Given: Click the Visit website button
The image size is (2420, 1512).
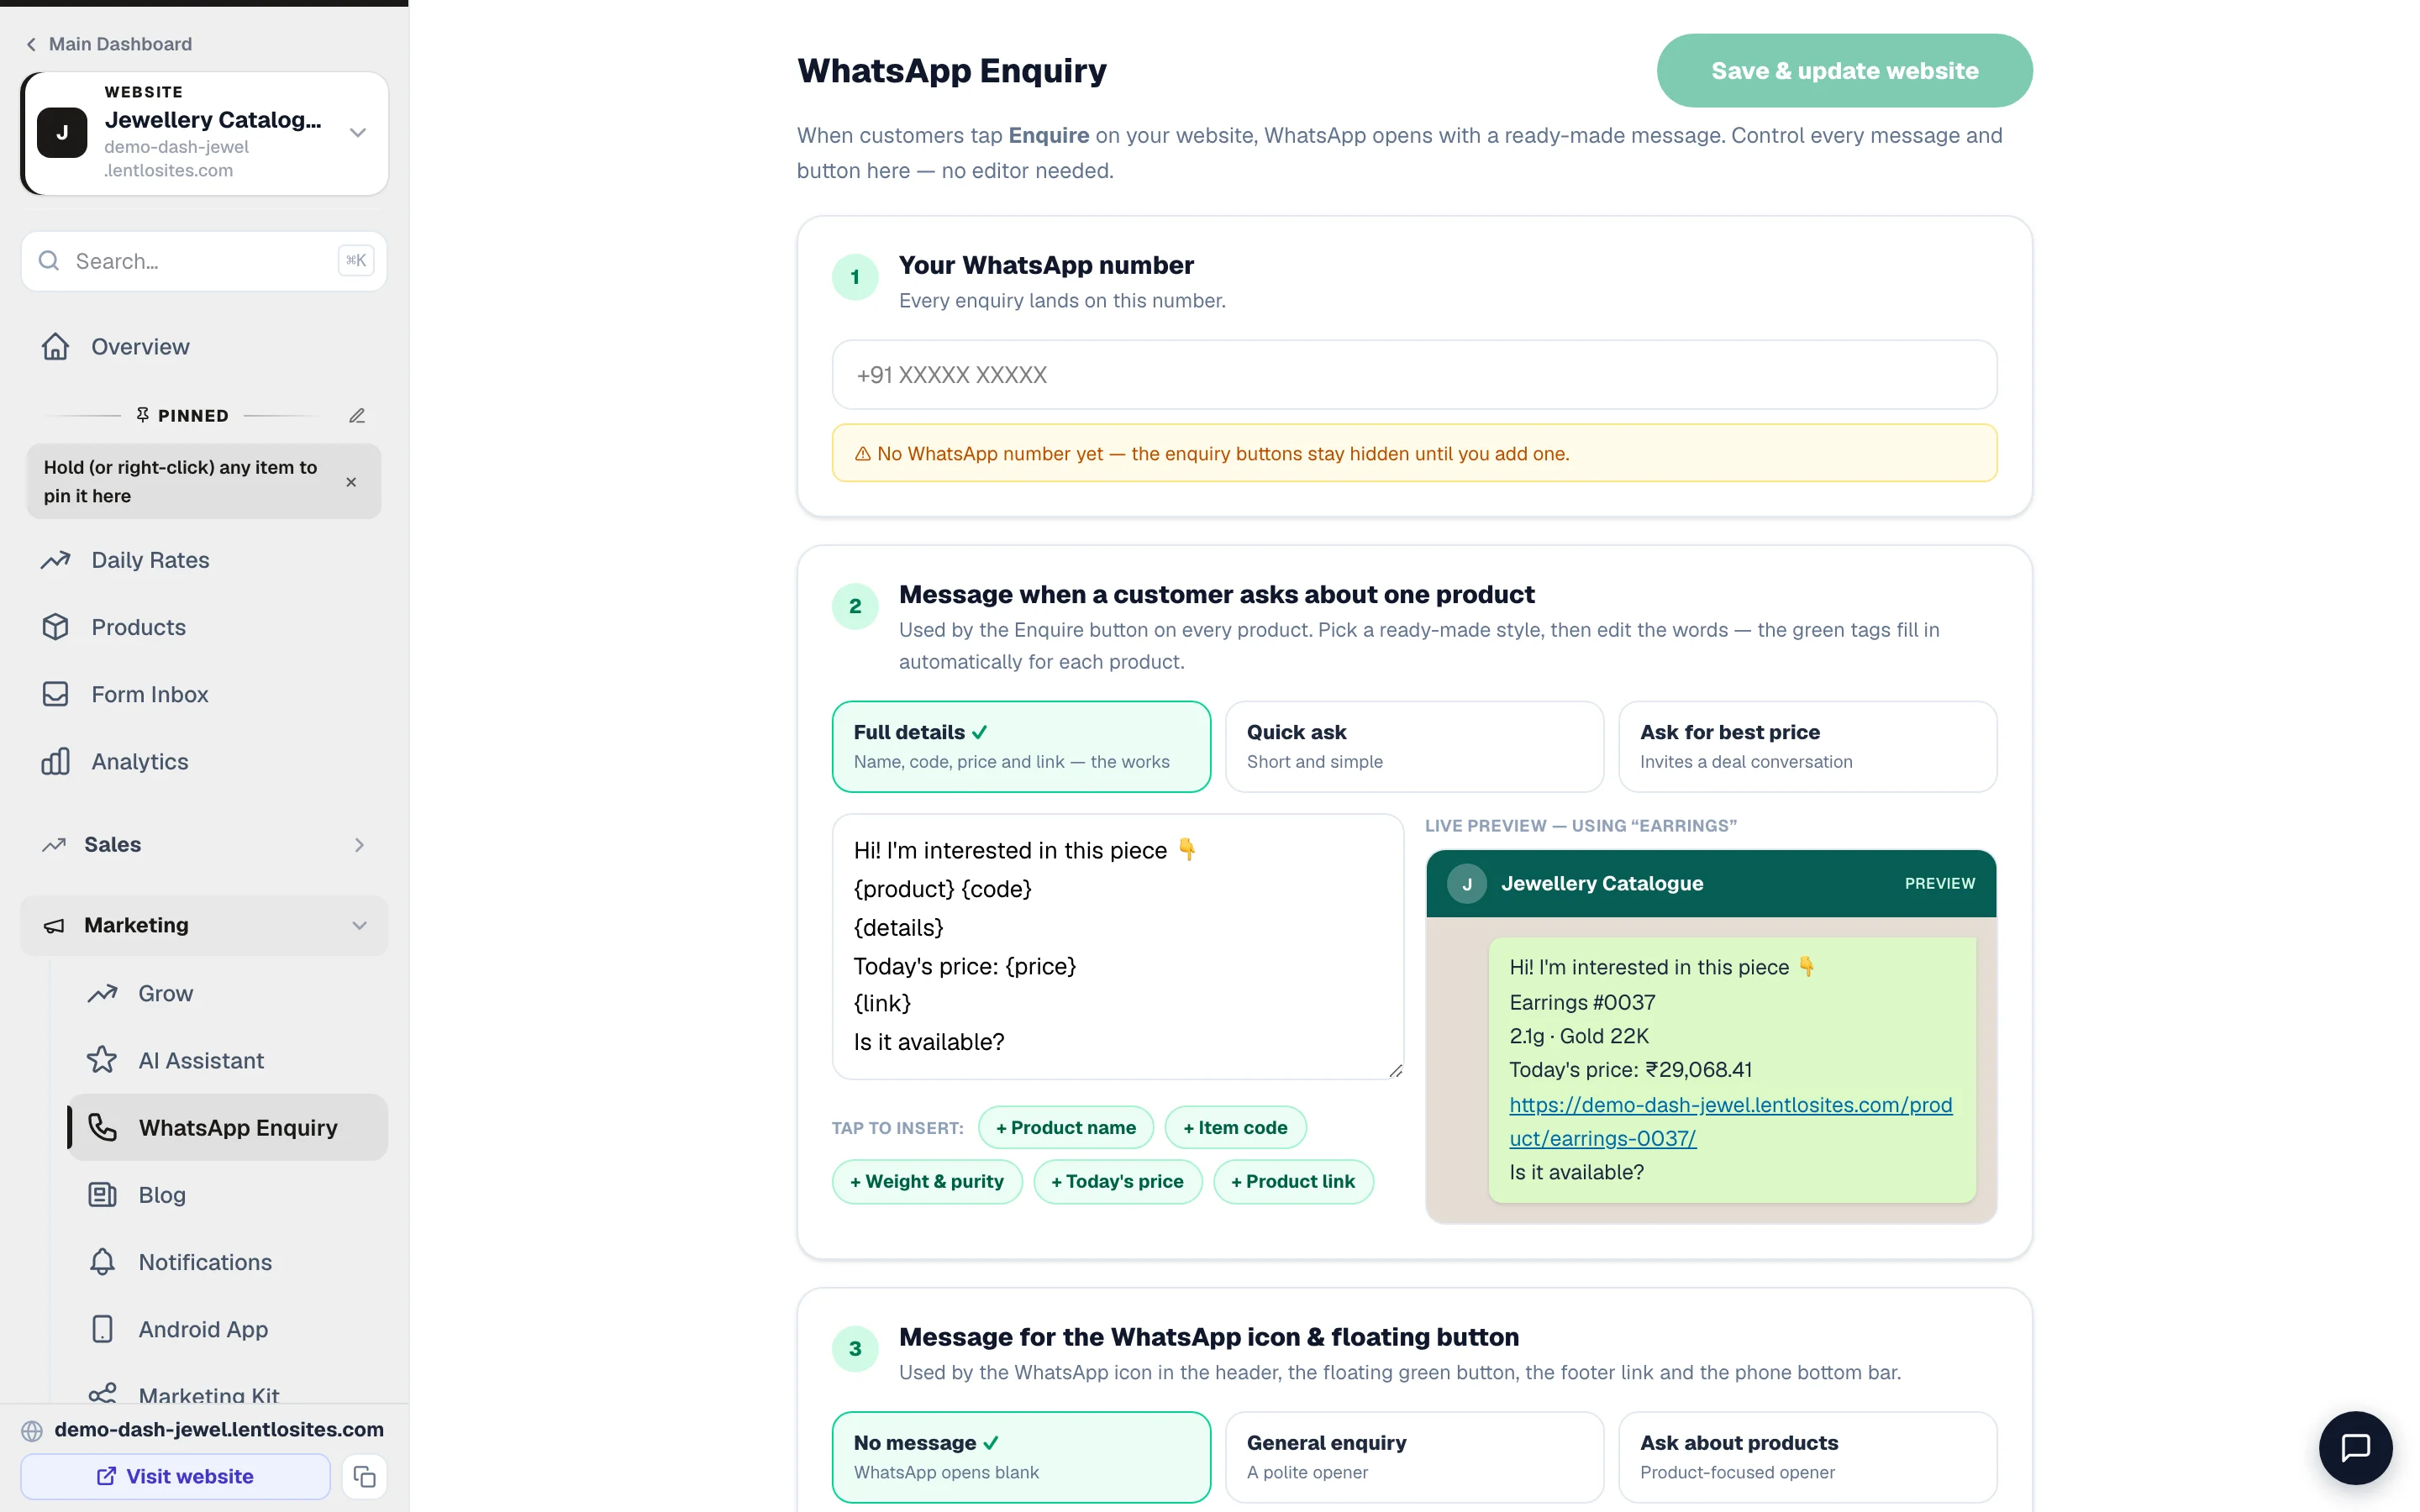Looking at the screenshot, I should pyautogui.click(x=175, y=1476).
